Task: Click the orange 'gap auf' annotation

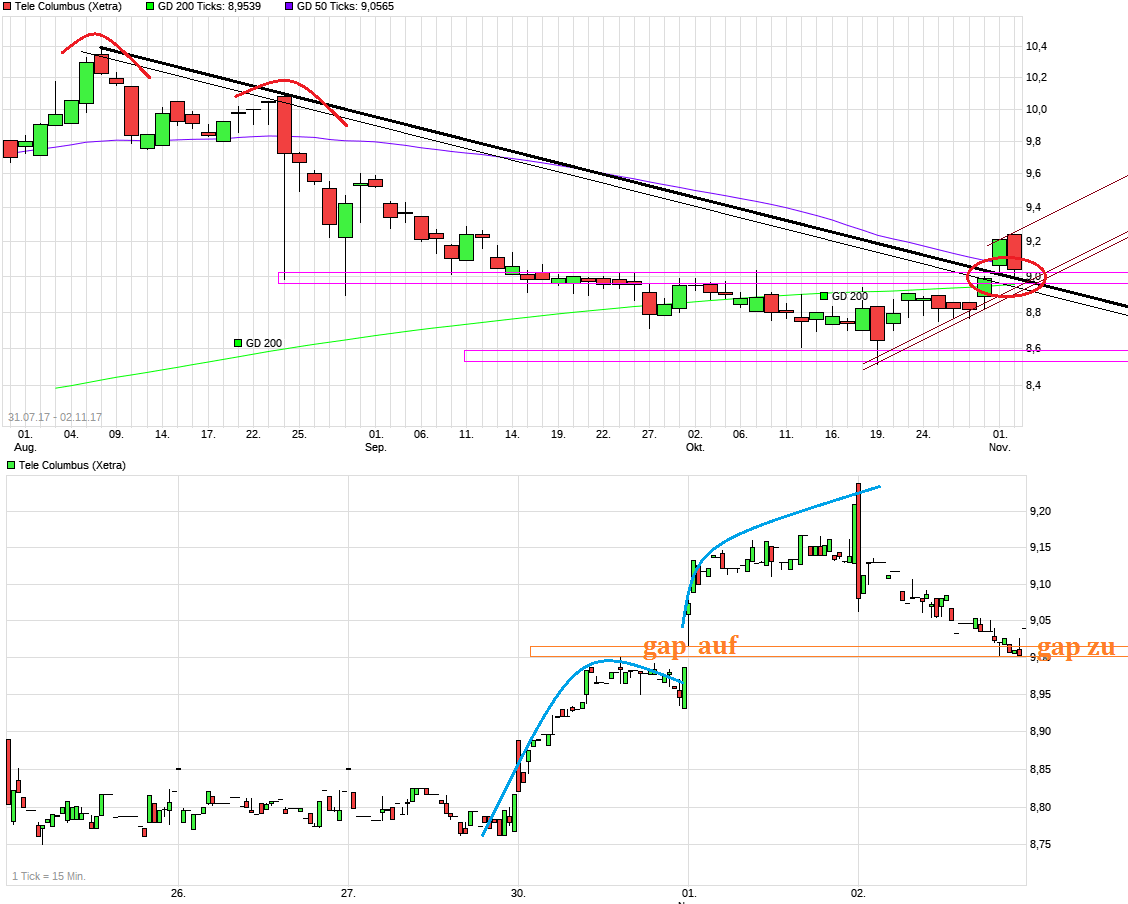Action: coord(690,646)
